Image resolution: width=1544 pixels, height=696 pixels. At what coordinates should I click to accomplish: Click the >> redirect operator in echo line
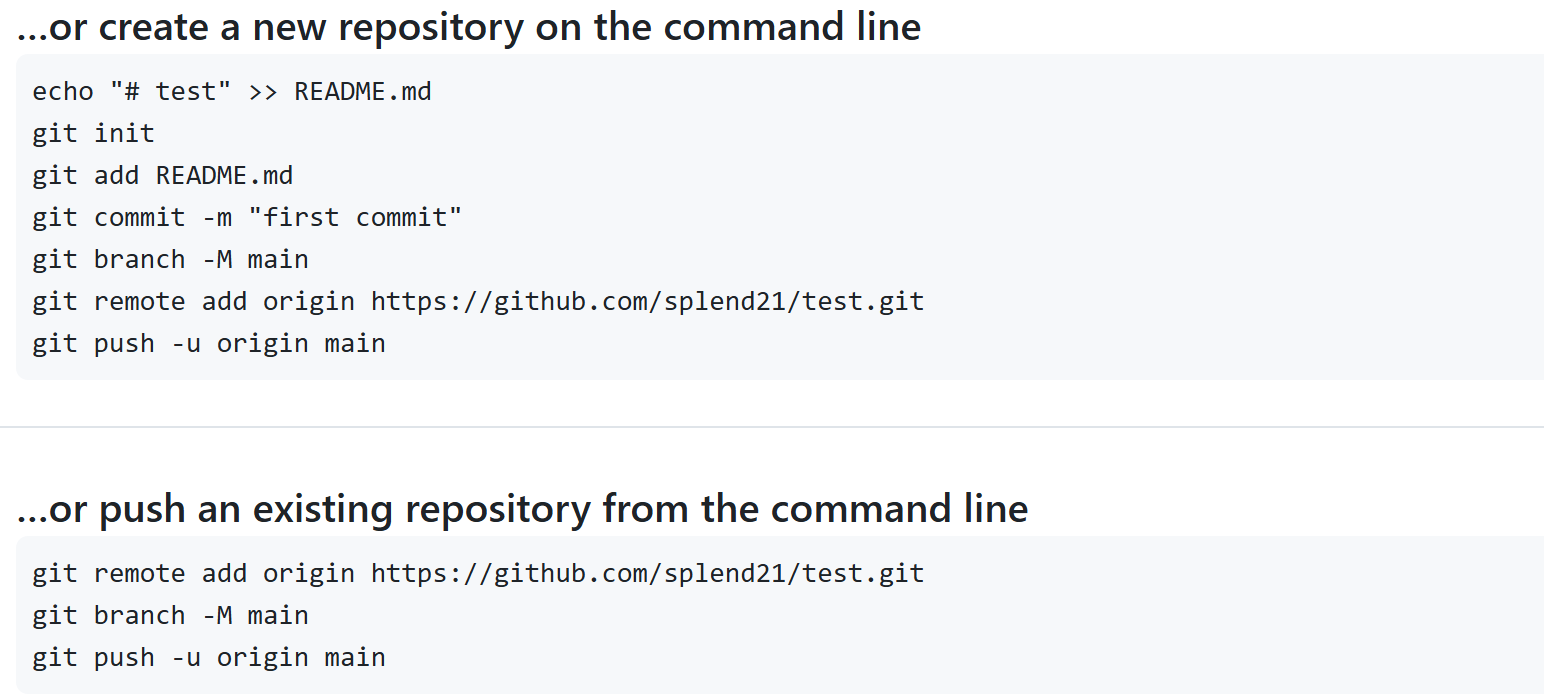(263, 92)
